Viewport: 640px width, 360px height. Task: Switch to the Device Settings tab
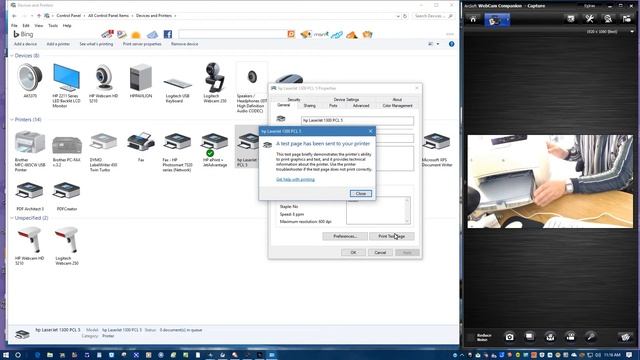point(346,100)
